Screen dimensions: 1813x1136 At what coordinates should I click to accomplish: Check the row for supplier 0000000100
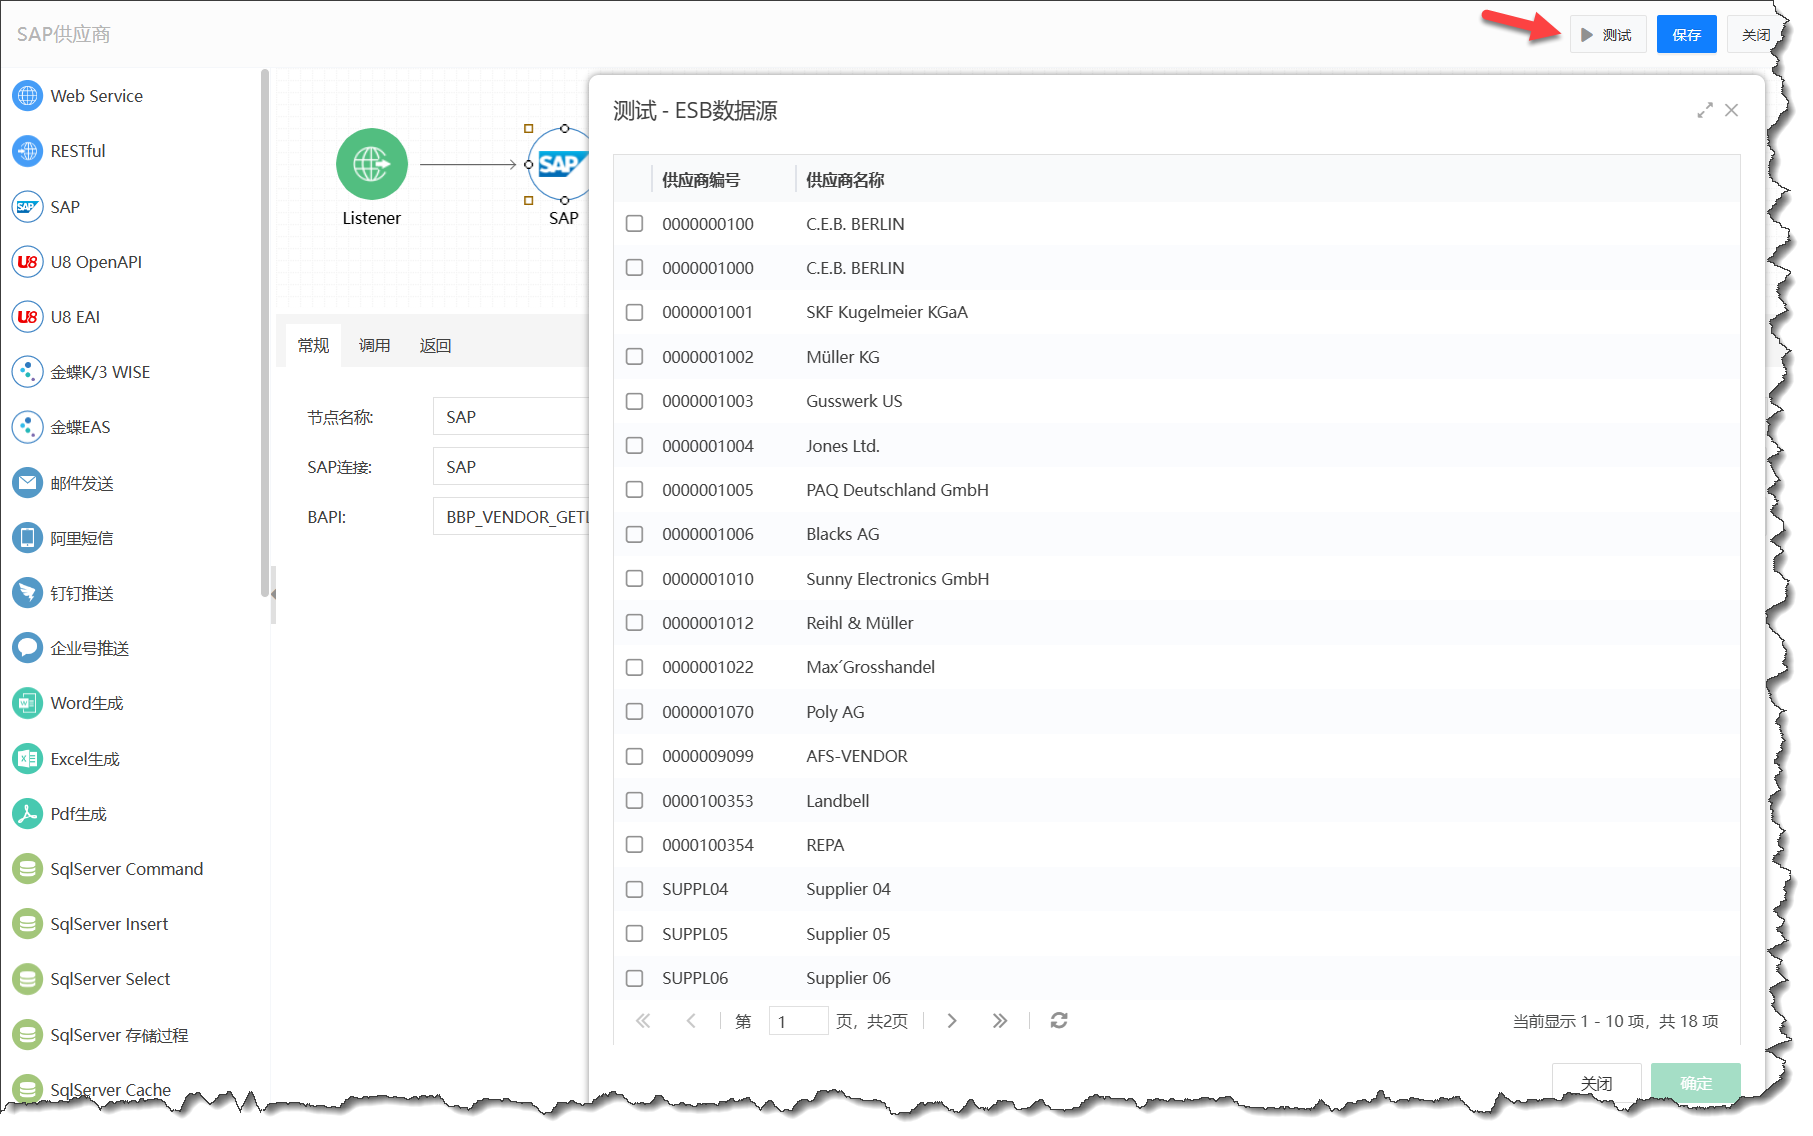tap(634, 224)
